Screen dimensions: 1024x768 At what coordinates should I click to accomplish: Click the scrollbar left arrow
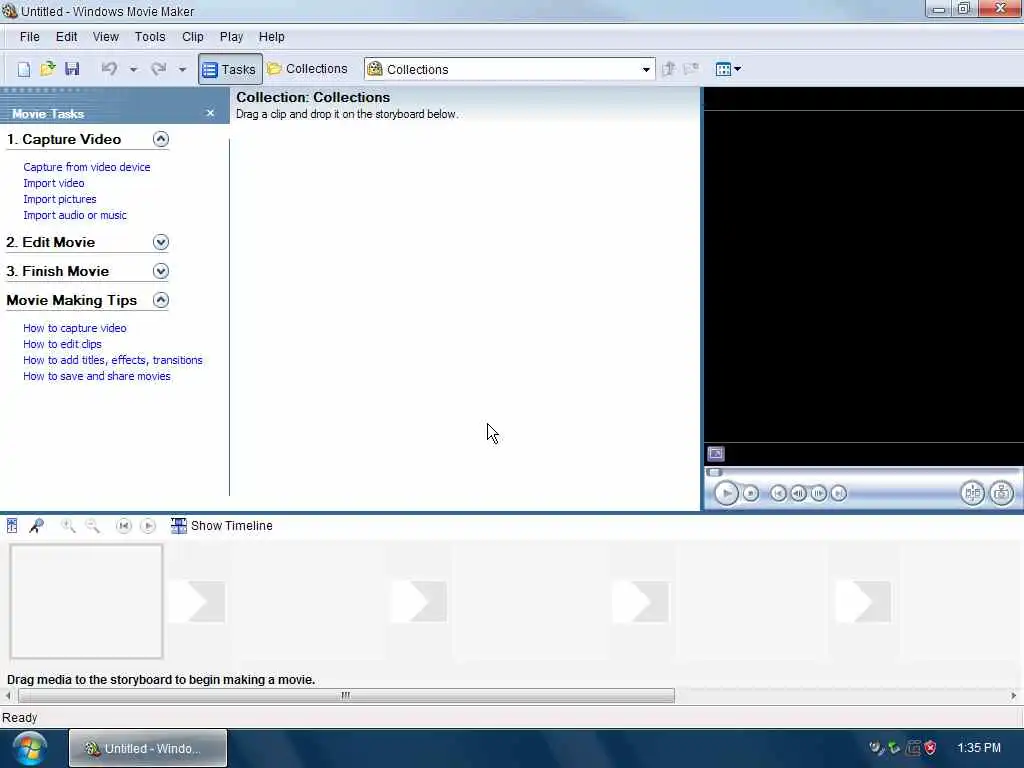8,696
